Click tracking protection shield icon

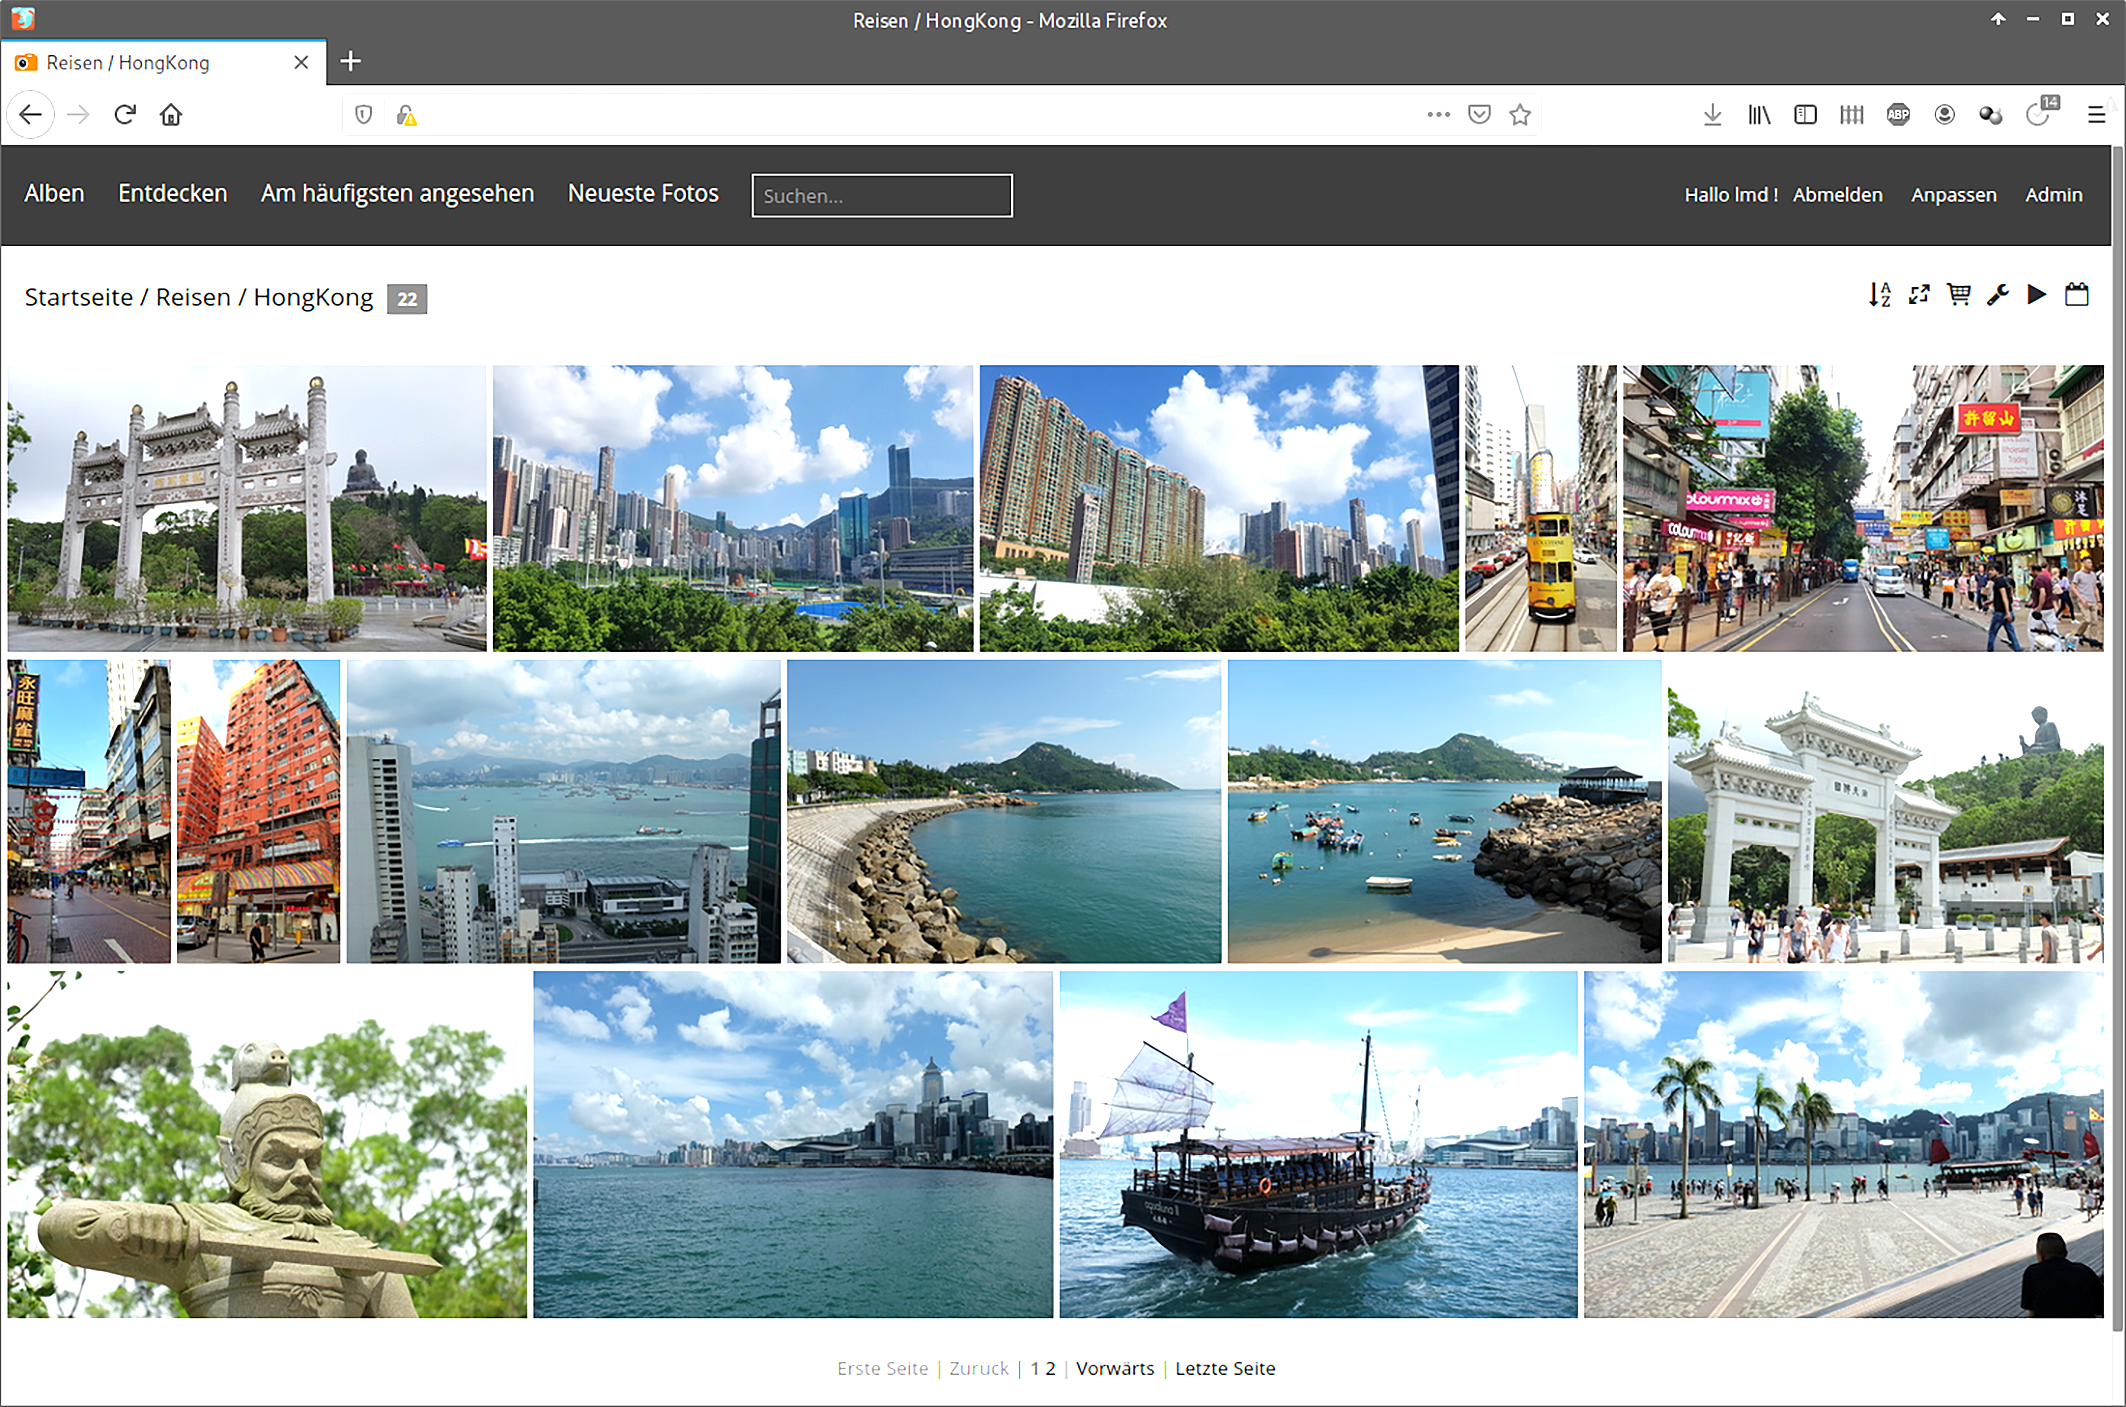tap(364, 115)
